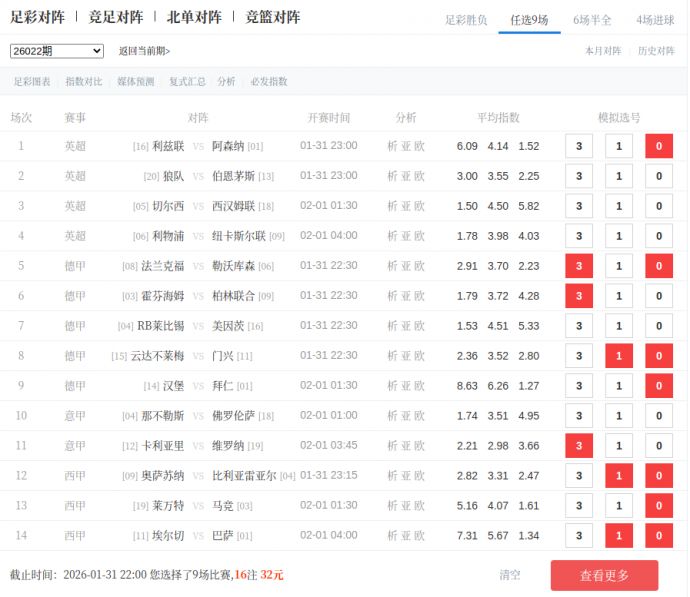Toggle pick 1 for match 14 埃尔切
Screen dimensions: 690x597
tap(619, 536)
